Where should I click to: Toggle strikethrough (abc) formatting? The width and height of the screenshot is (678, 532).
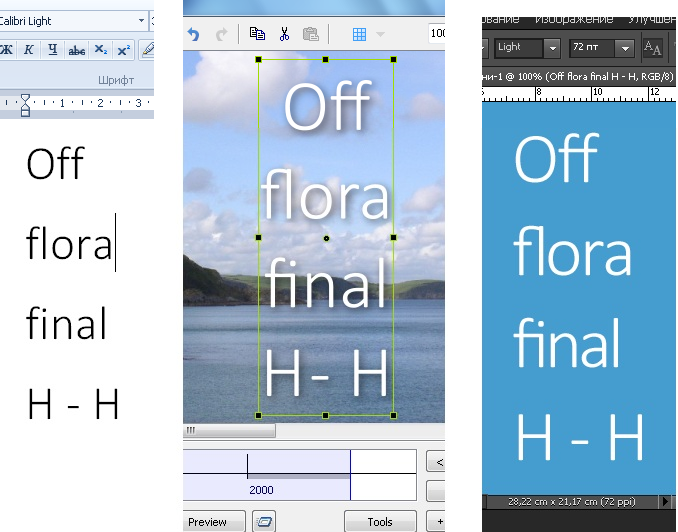[76, 49]
